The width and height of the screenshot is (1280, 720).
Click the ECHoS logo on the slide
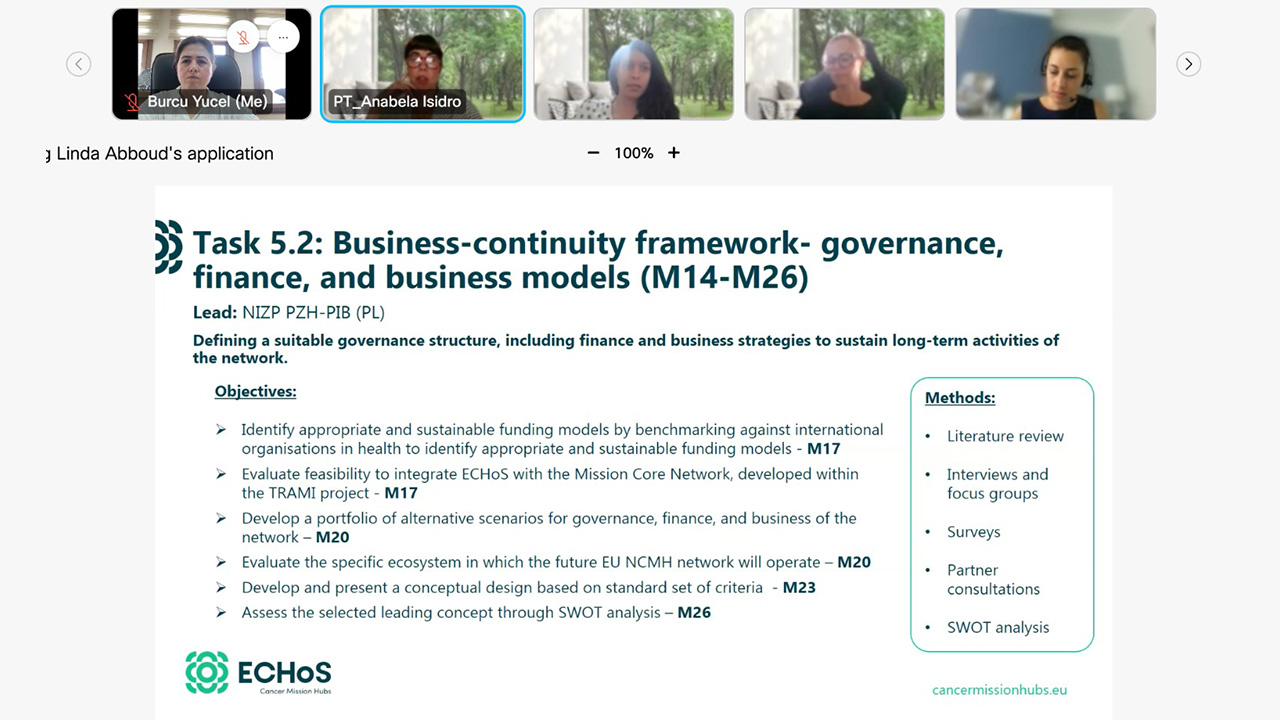tap(258, 673)
